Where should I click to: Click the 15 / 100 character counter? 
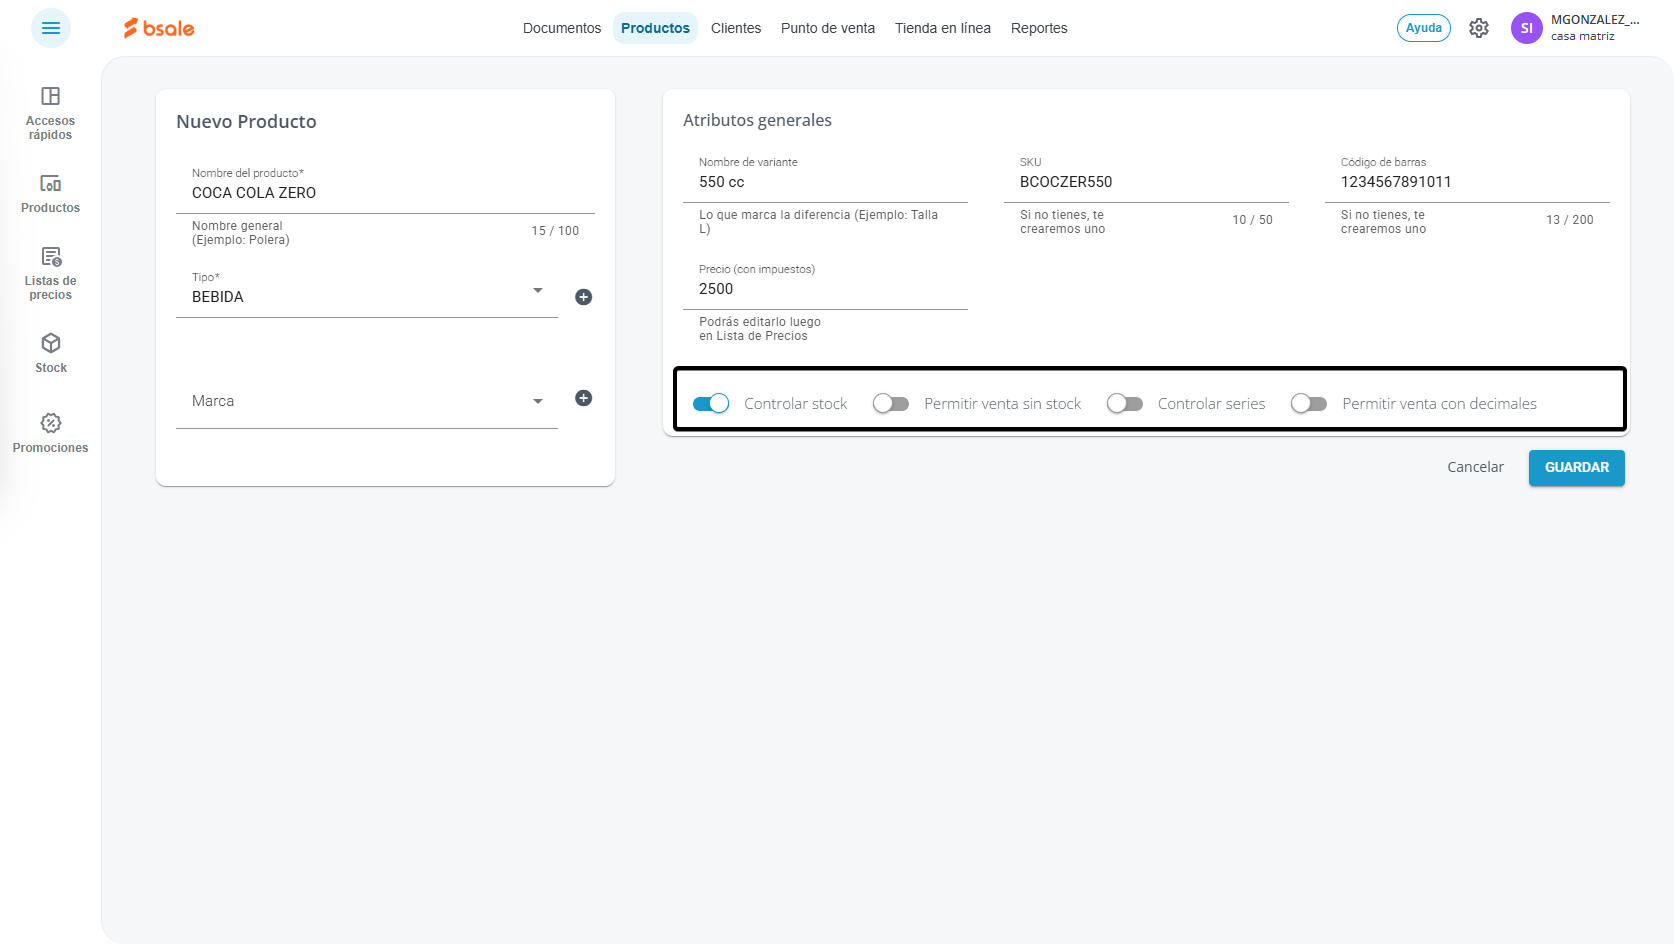(x=555, y=231)
